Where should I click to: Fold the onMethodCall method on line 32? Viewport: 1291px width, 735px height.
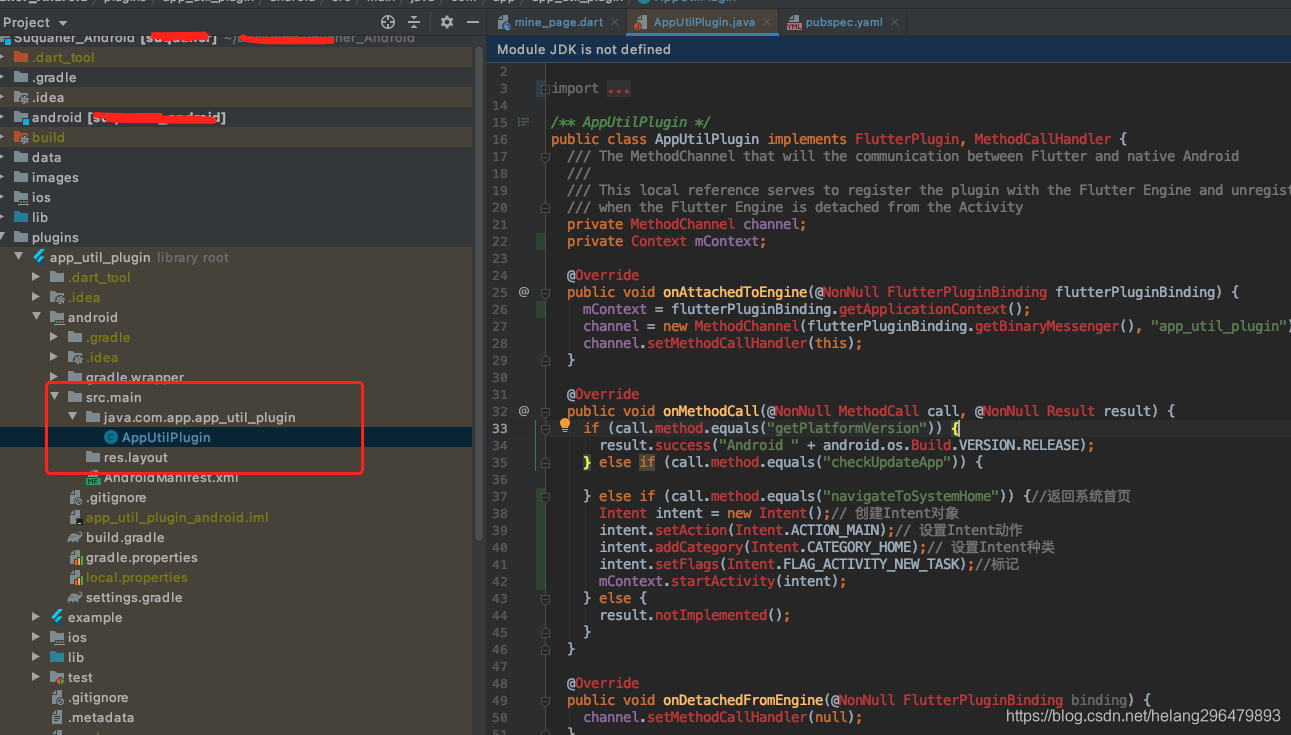tap(545, 411)
